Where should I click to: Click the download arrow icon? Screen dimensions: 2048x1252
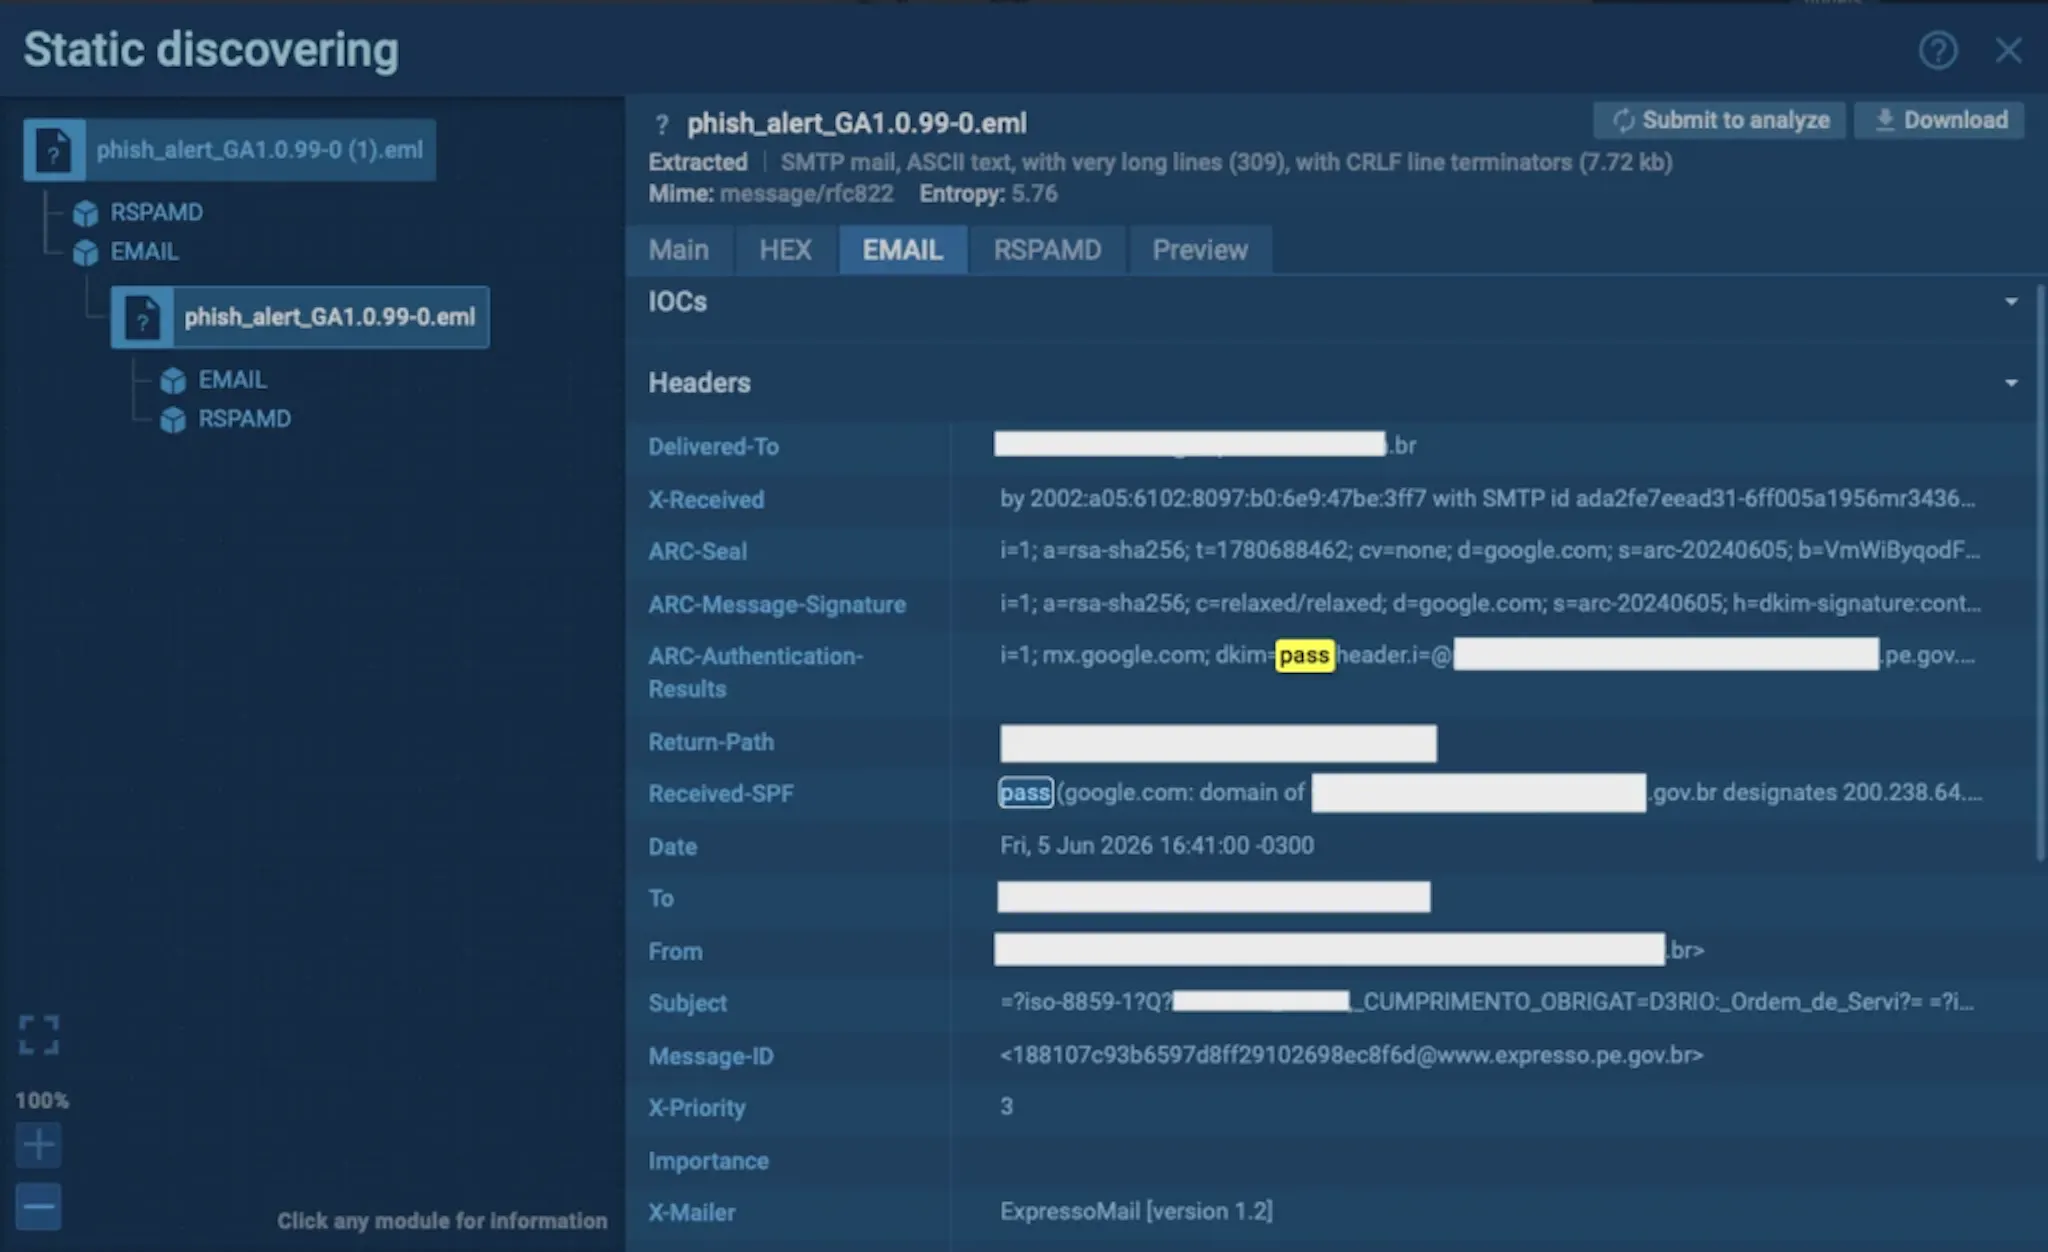[x=1884, y=120]
